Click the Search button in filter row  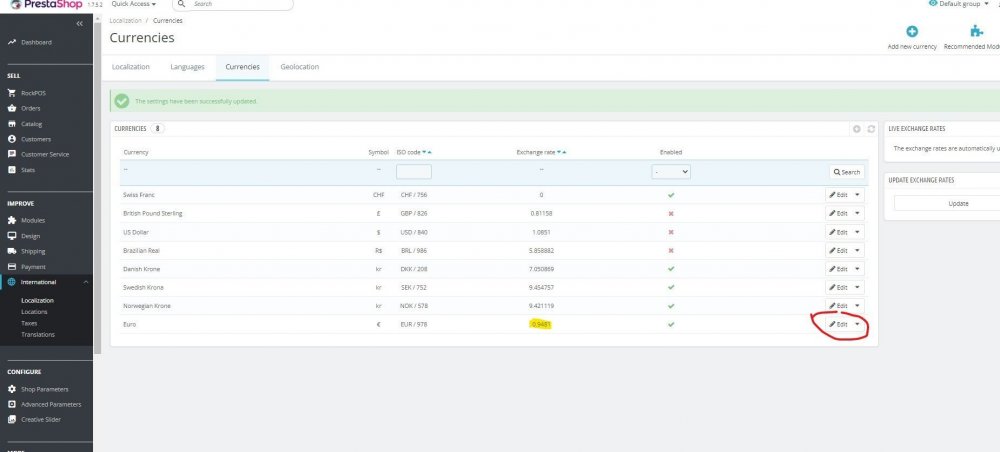[845, 172]
